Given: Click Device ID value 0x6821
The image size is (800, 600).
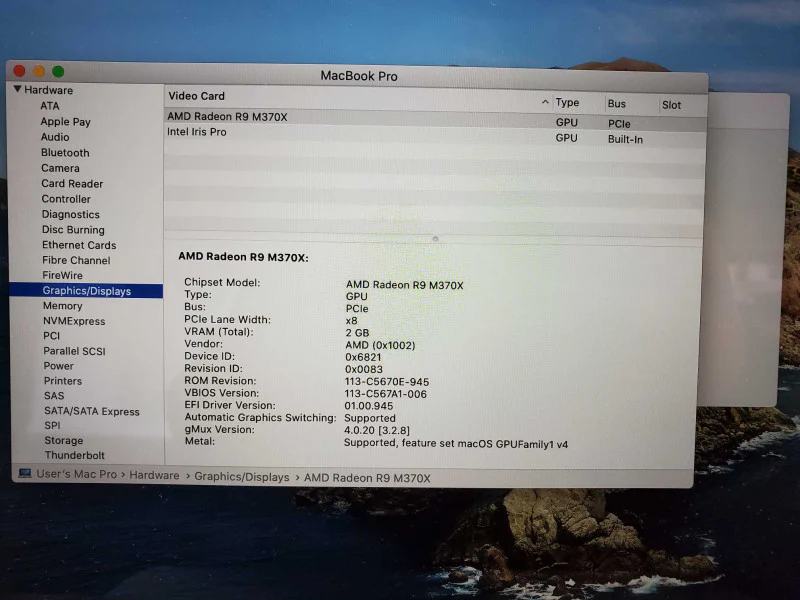Looking at the screenshot, I should coord(363,357).
